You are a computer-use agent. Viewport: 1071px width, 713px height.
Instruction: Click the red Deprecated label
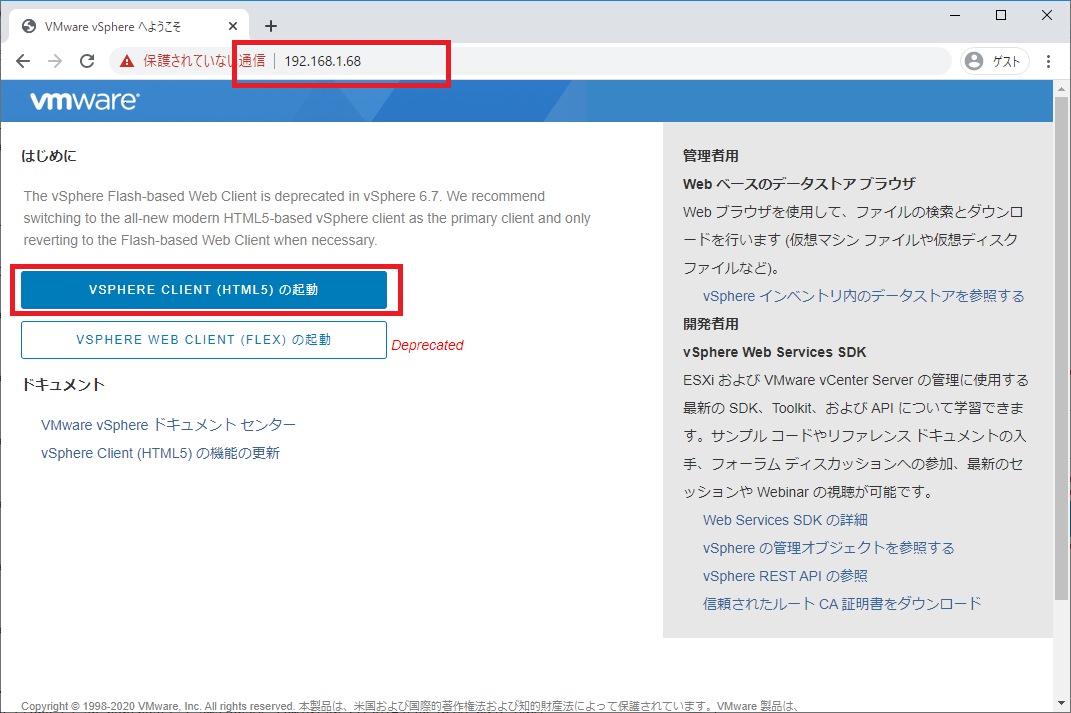tap(427, 345)
